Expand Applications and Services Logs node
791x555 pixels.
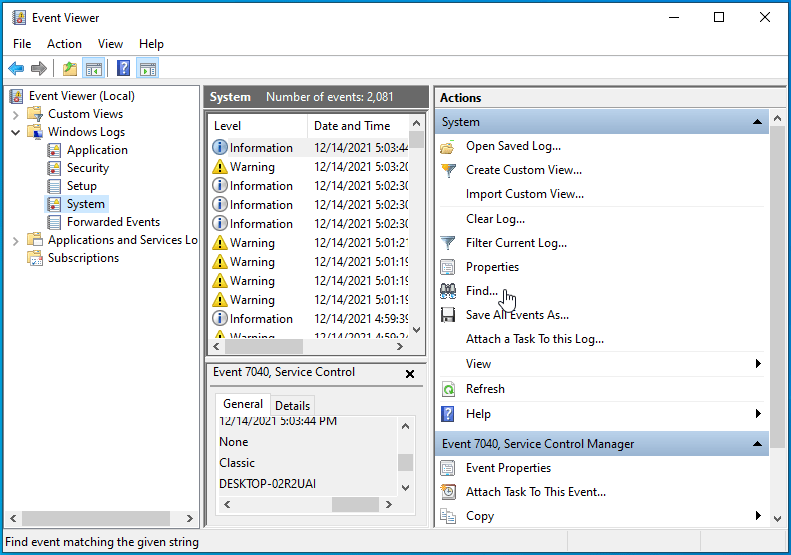[x=16, y=241]
